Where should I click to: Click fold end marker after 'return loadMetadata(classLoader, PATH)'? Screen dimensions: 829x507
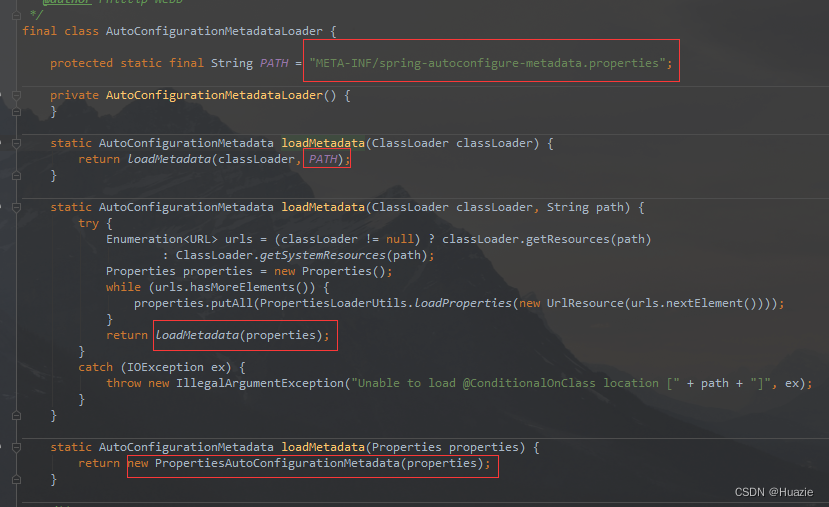click(x=16, y=176)
